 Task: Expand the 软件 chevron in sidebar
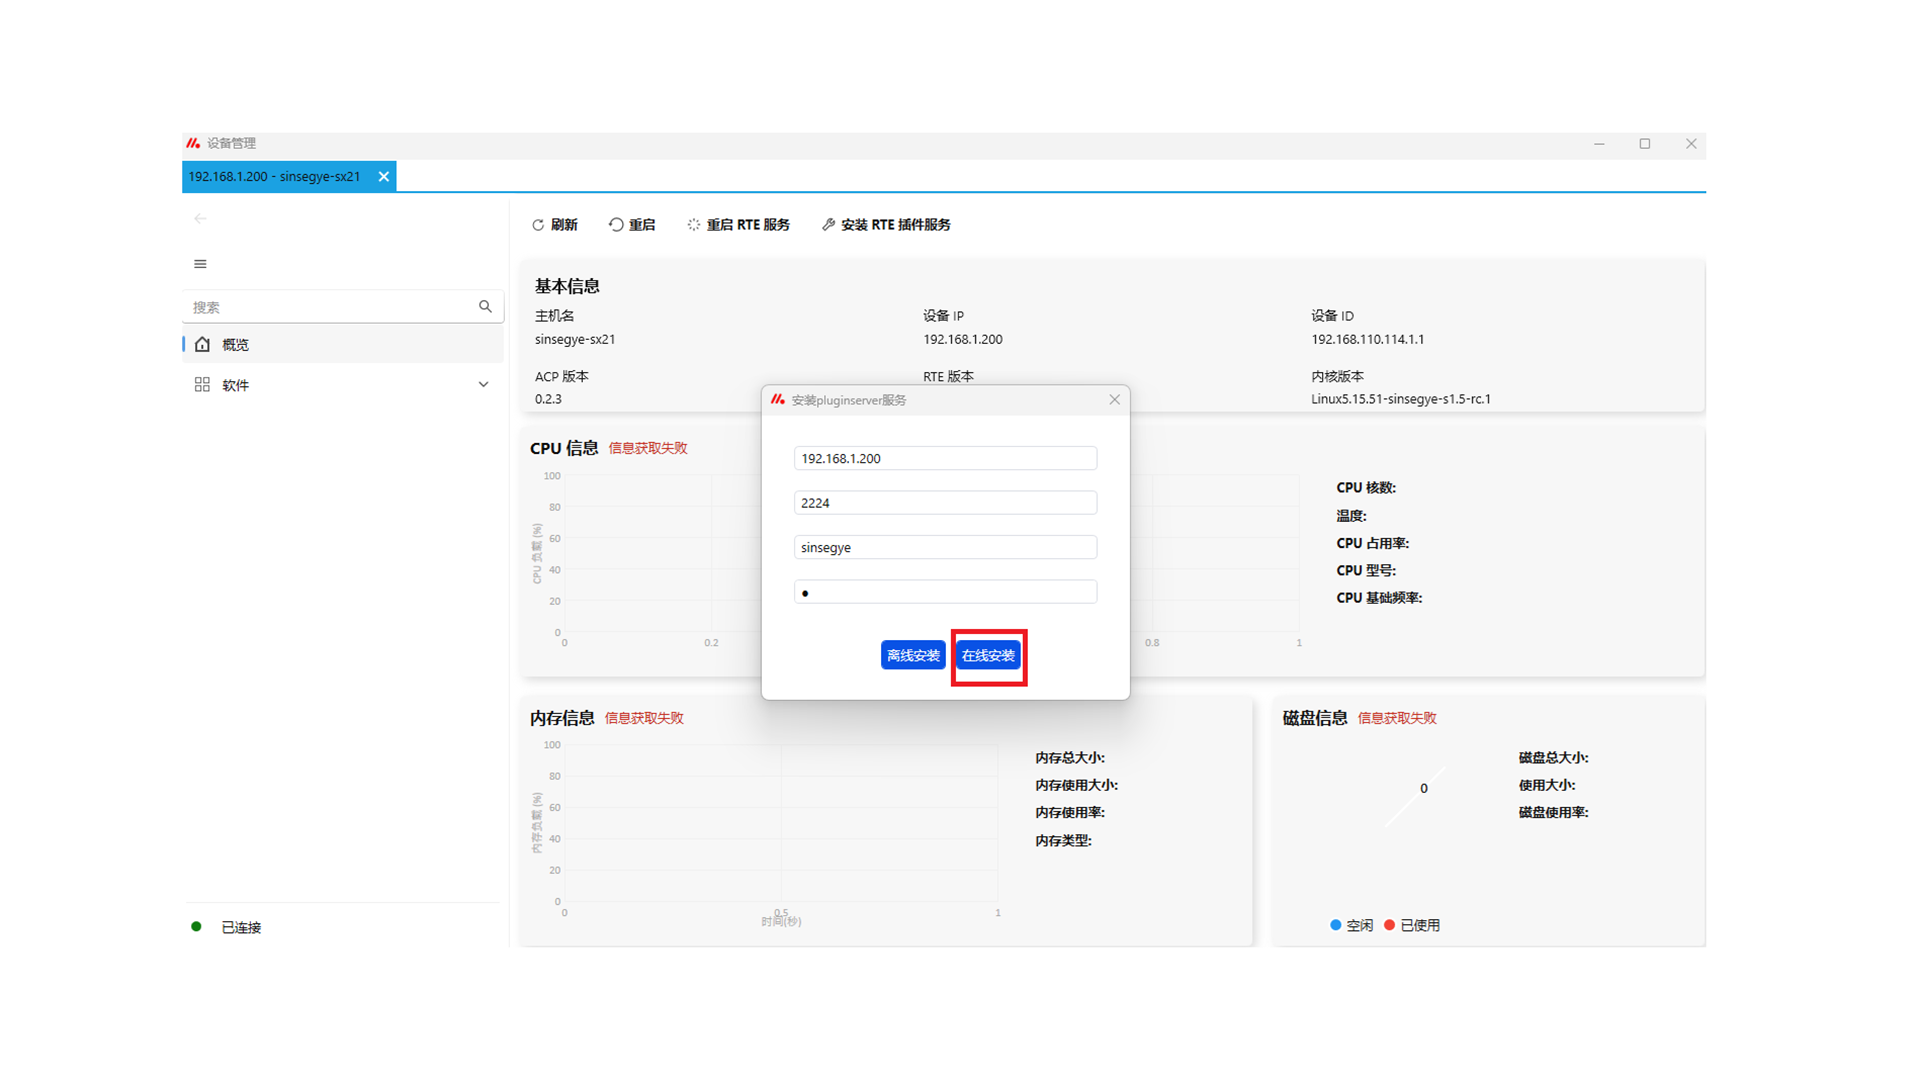483,385
